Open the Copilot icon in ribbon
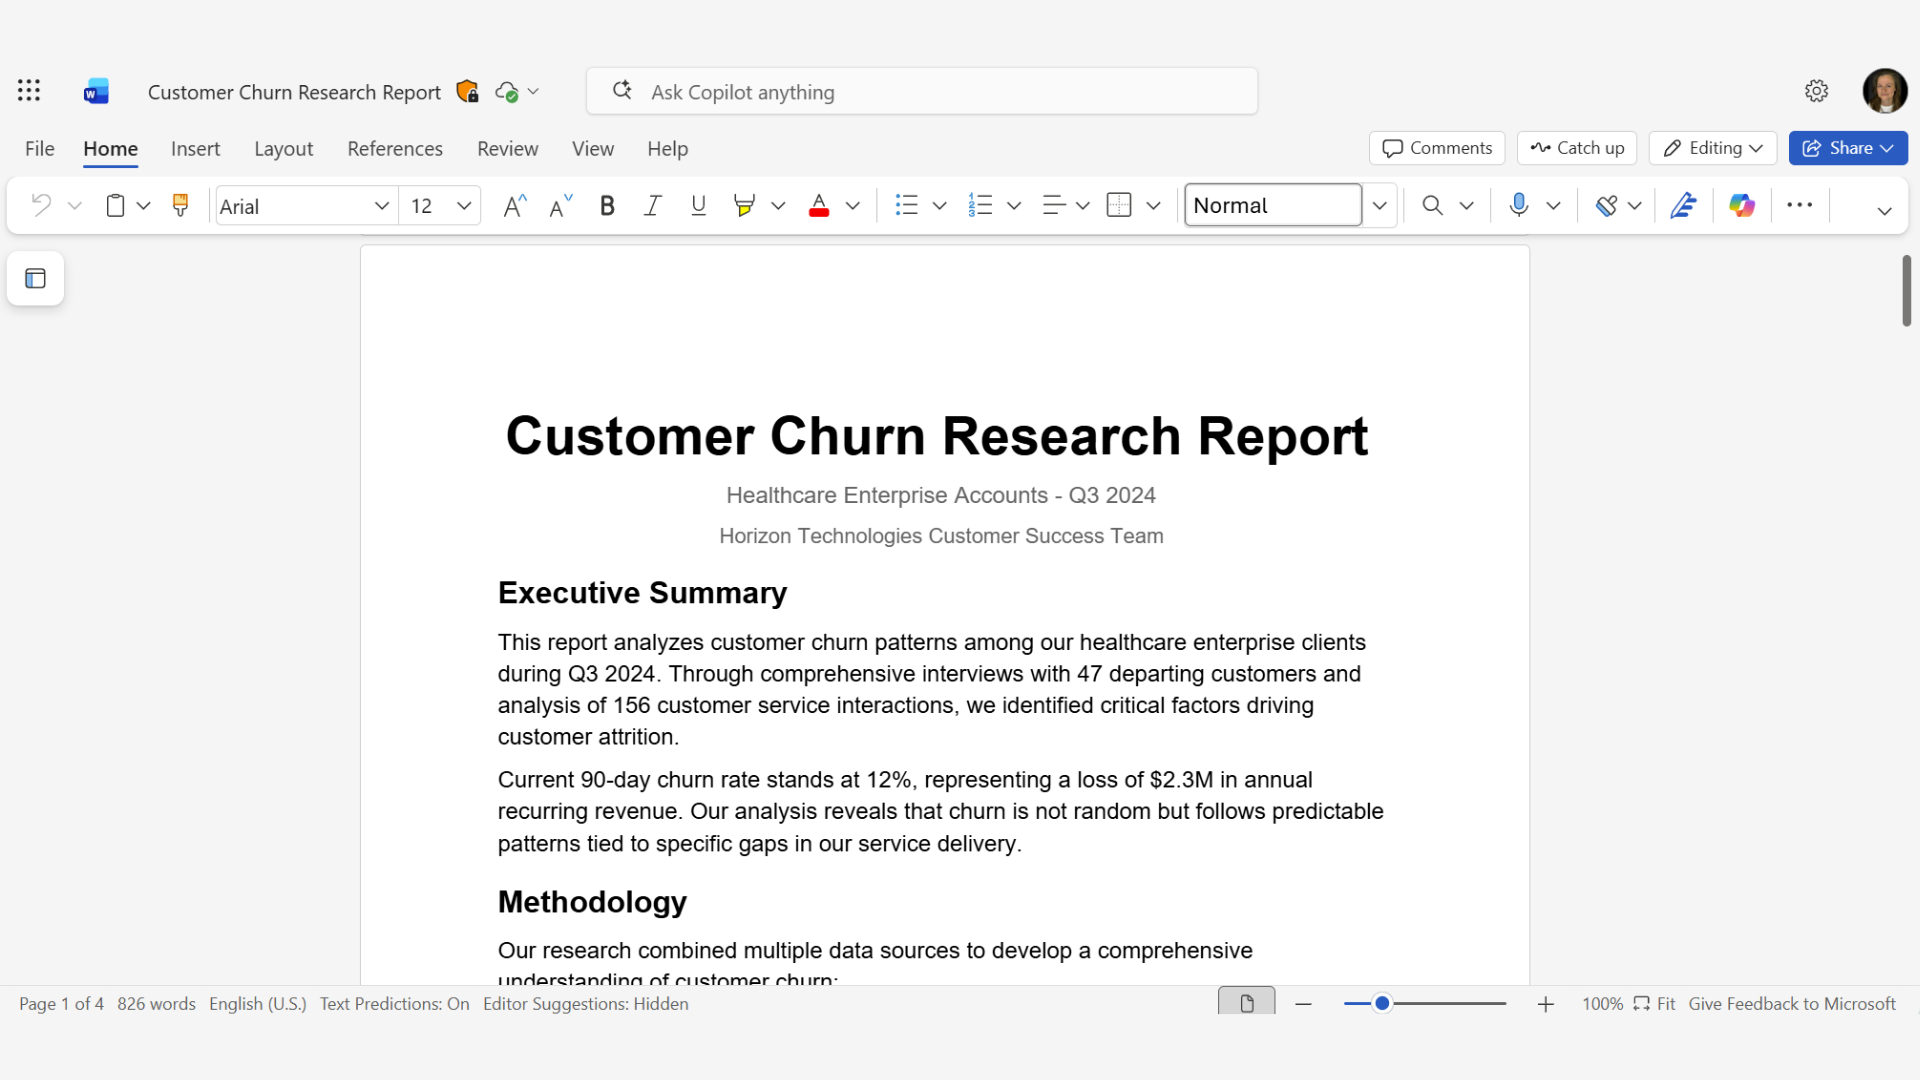 [1741, 205]
